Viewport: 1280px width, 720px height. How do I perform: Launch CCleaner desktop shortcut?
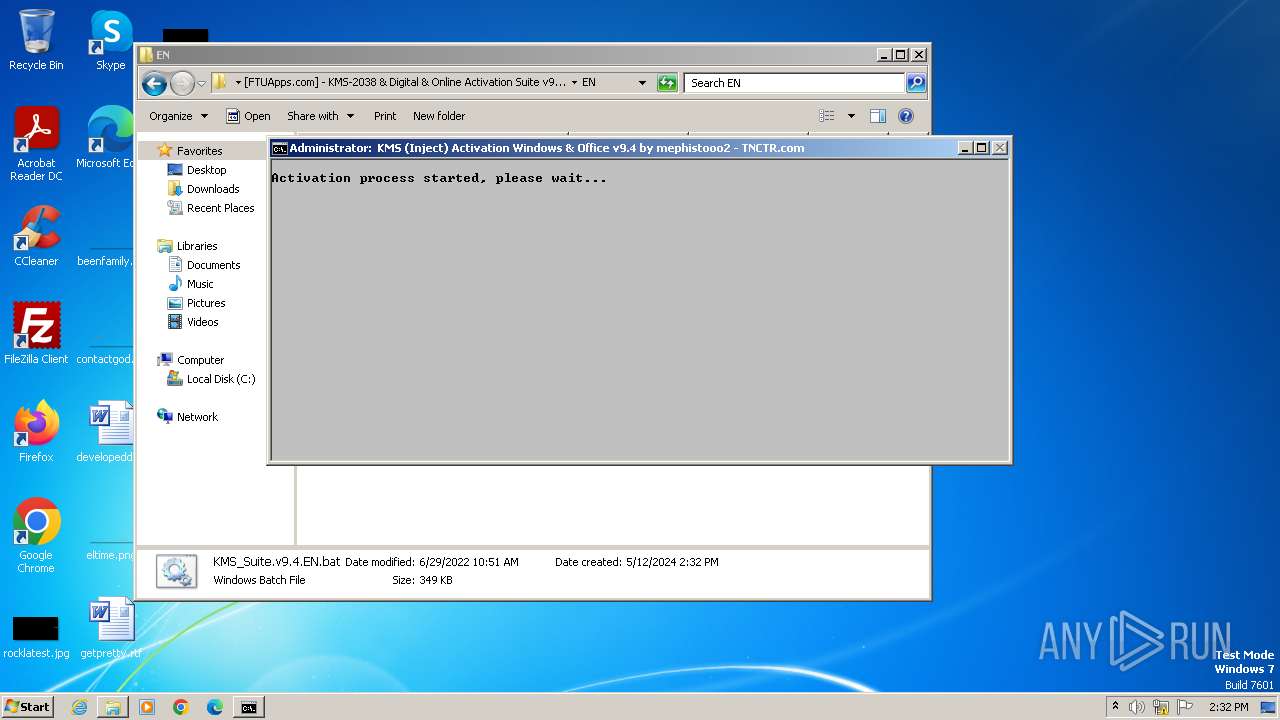tap(36, 236)
